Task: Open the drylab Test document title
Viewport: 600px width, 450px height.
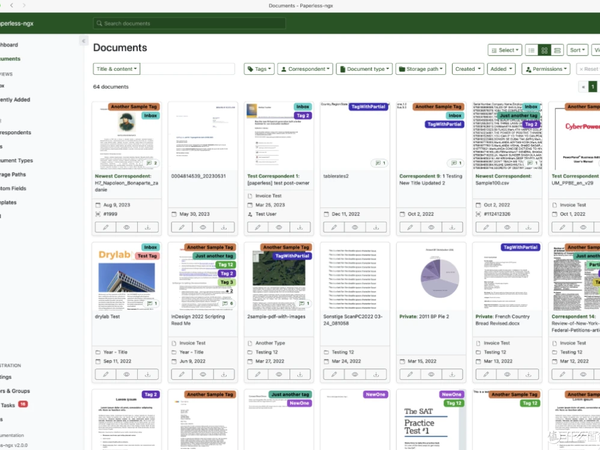Action: click(x=108, y=316)
